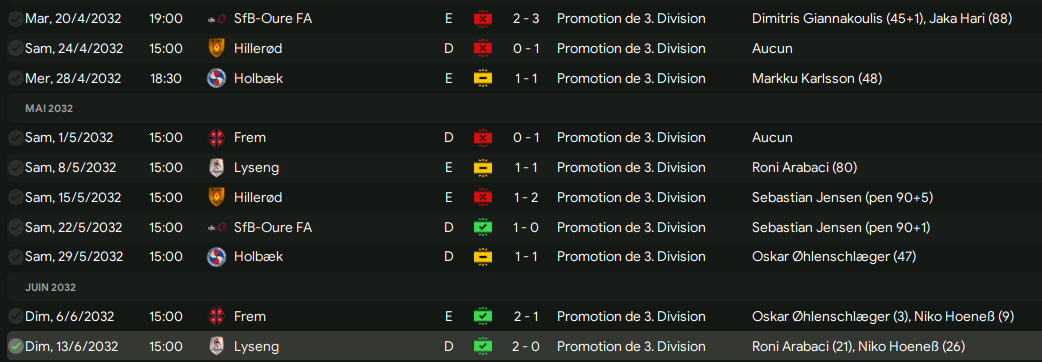Open the 2 - 0 score against Lyseng
Viewport: 1042px width, 362px height.
click(x=527, y=346)
